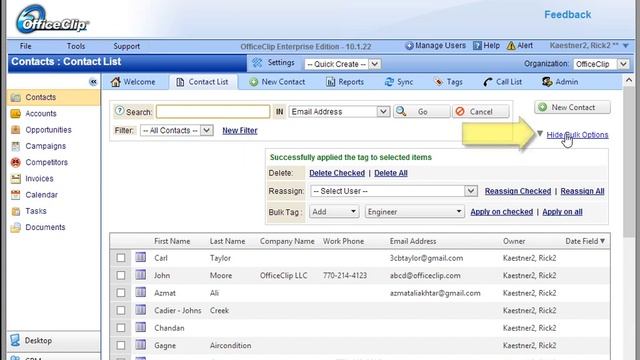Click the Documents sidebar icon
This screenshot has width=640, height=360.
pos(16,227)
